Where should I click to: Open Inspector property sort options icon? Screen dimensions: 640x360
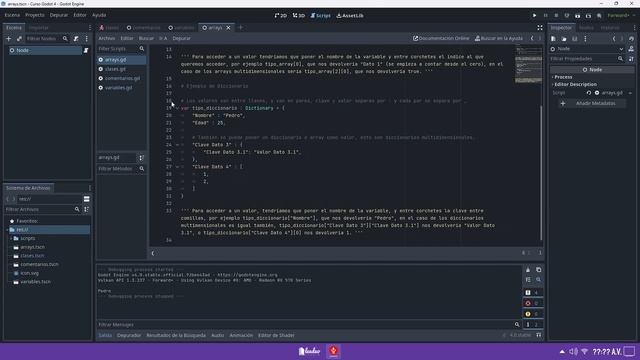point(631,59)
